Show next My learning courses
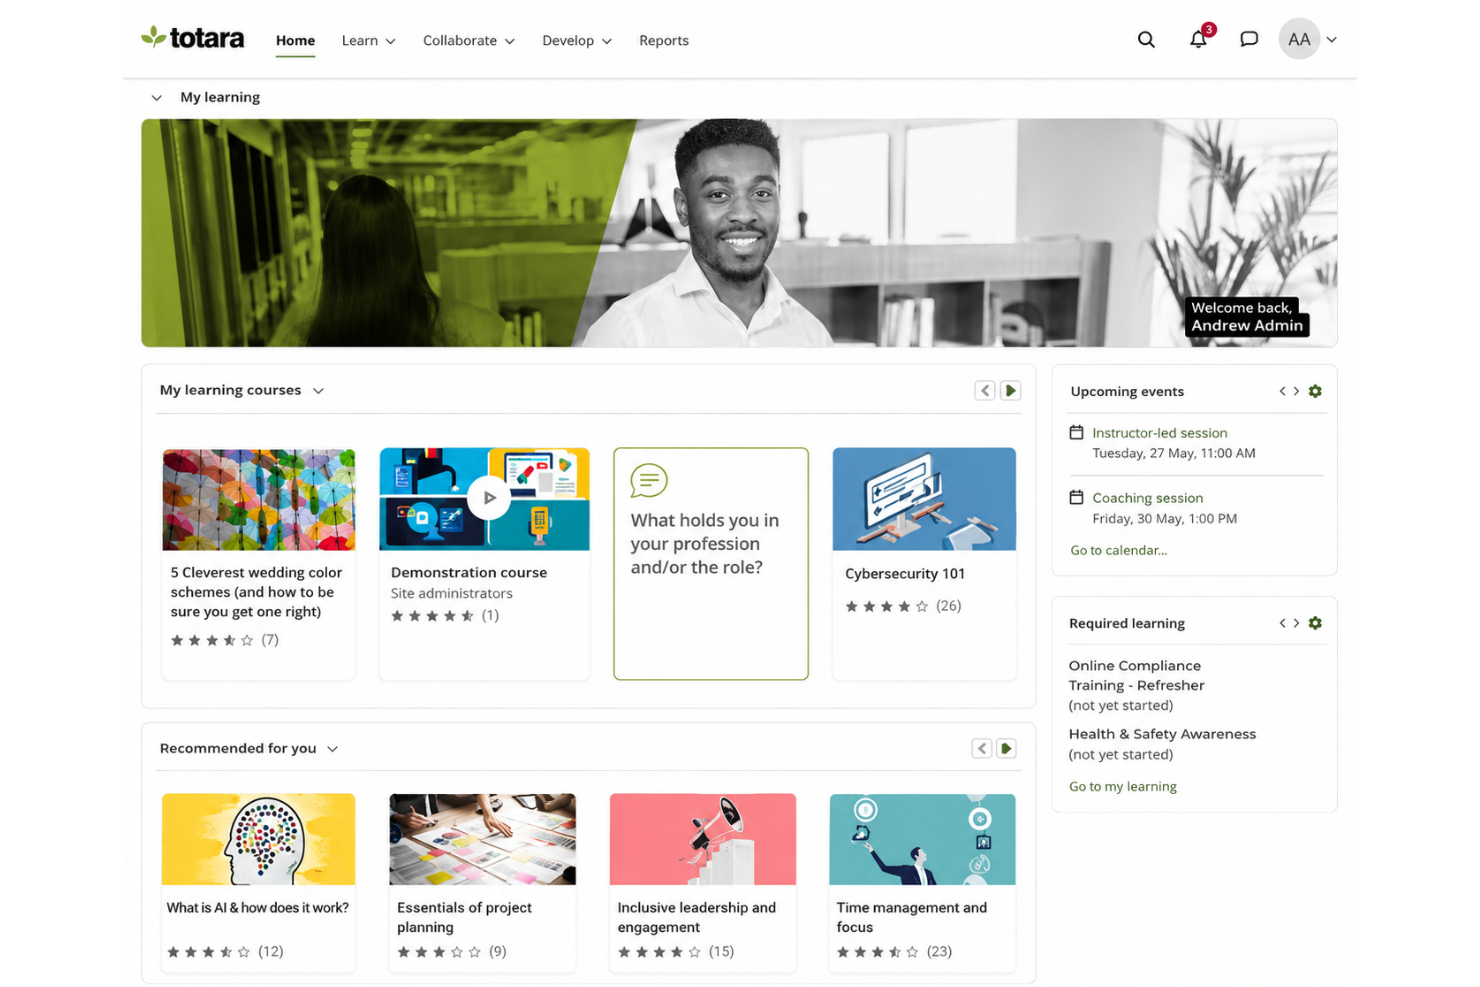 click(1010, 390)
